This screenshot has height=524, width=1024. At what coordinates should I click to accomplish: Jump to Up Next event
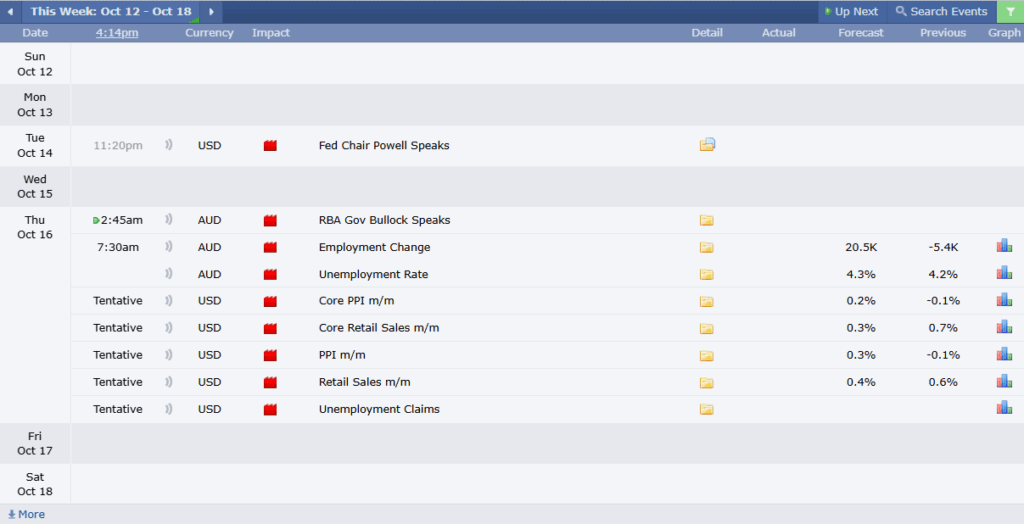851,11
